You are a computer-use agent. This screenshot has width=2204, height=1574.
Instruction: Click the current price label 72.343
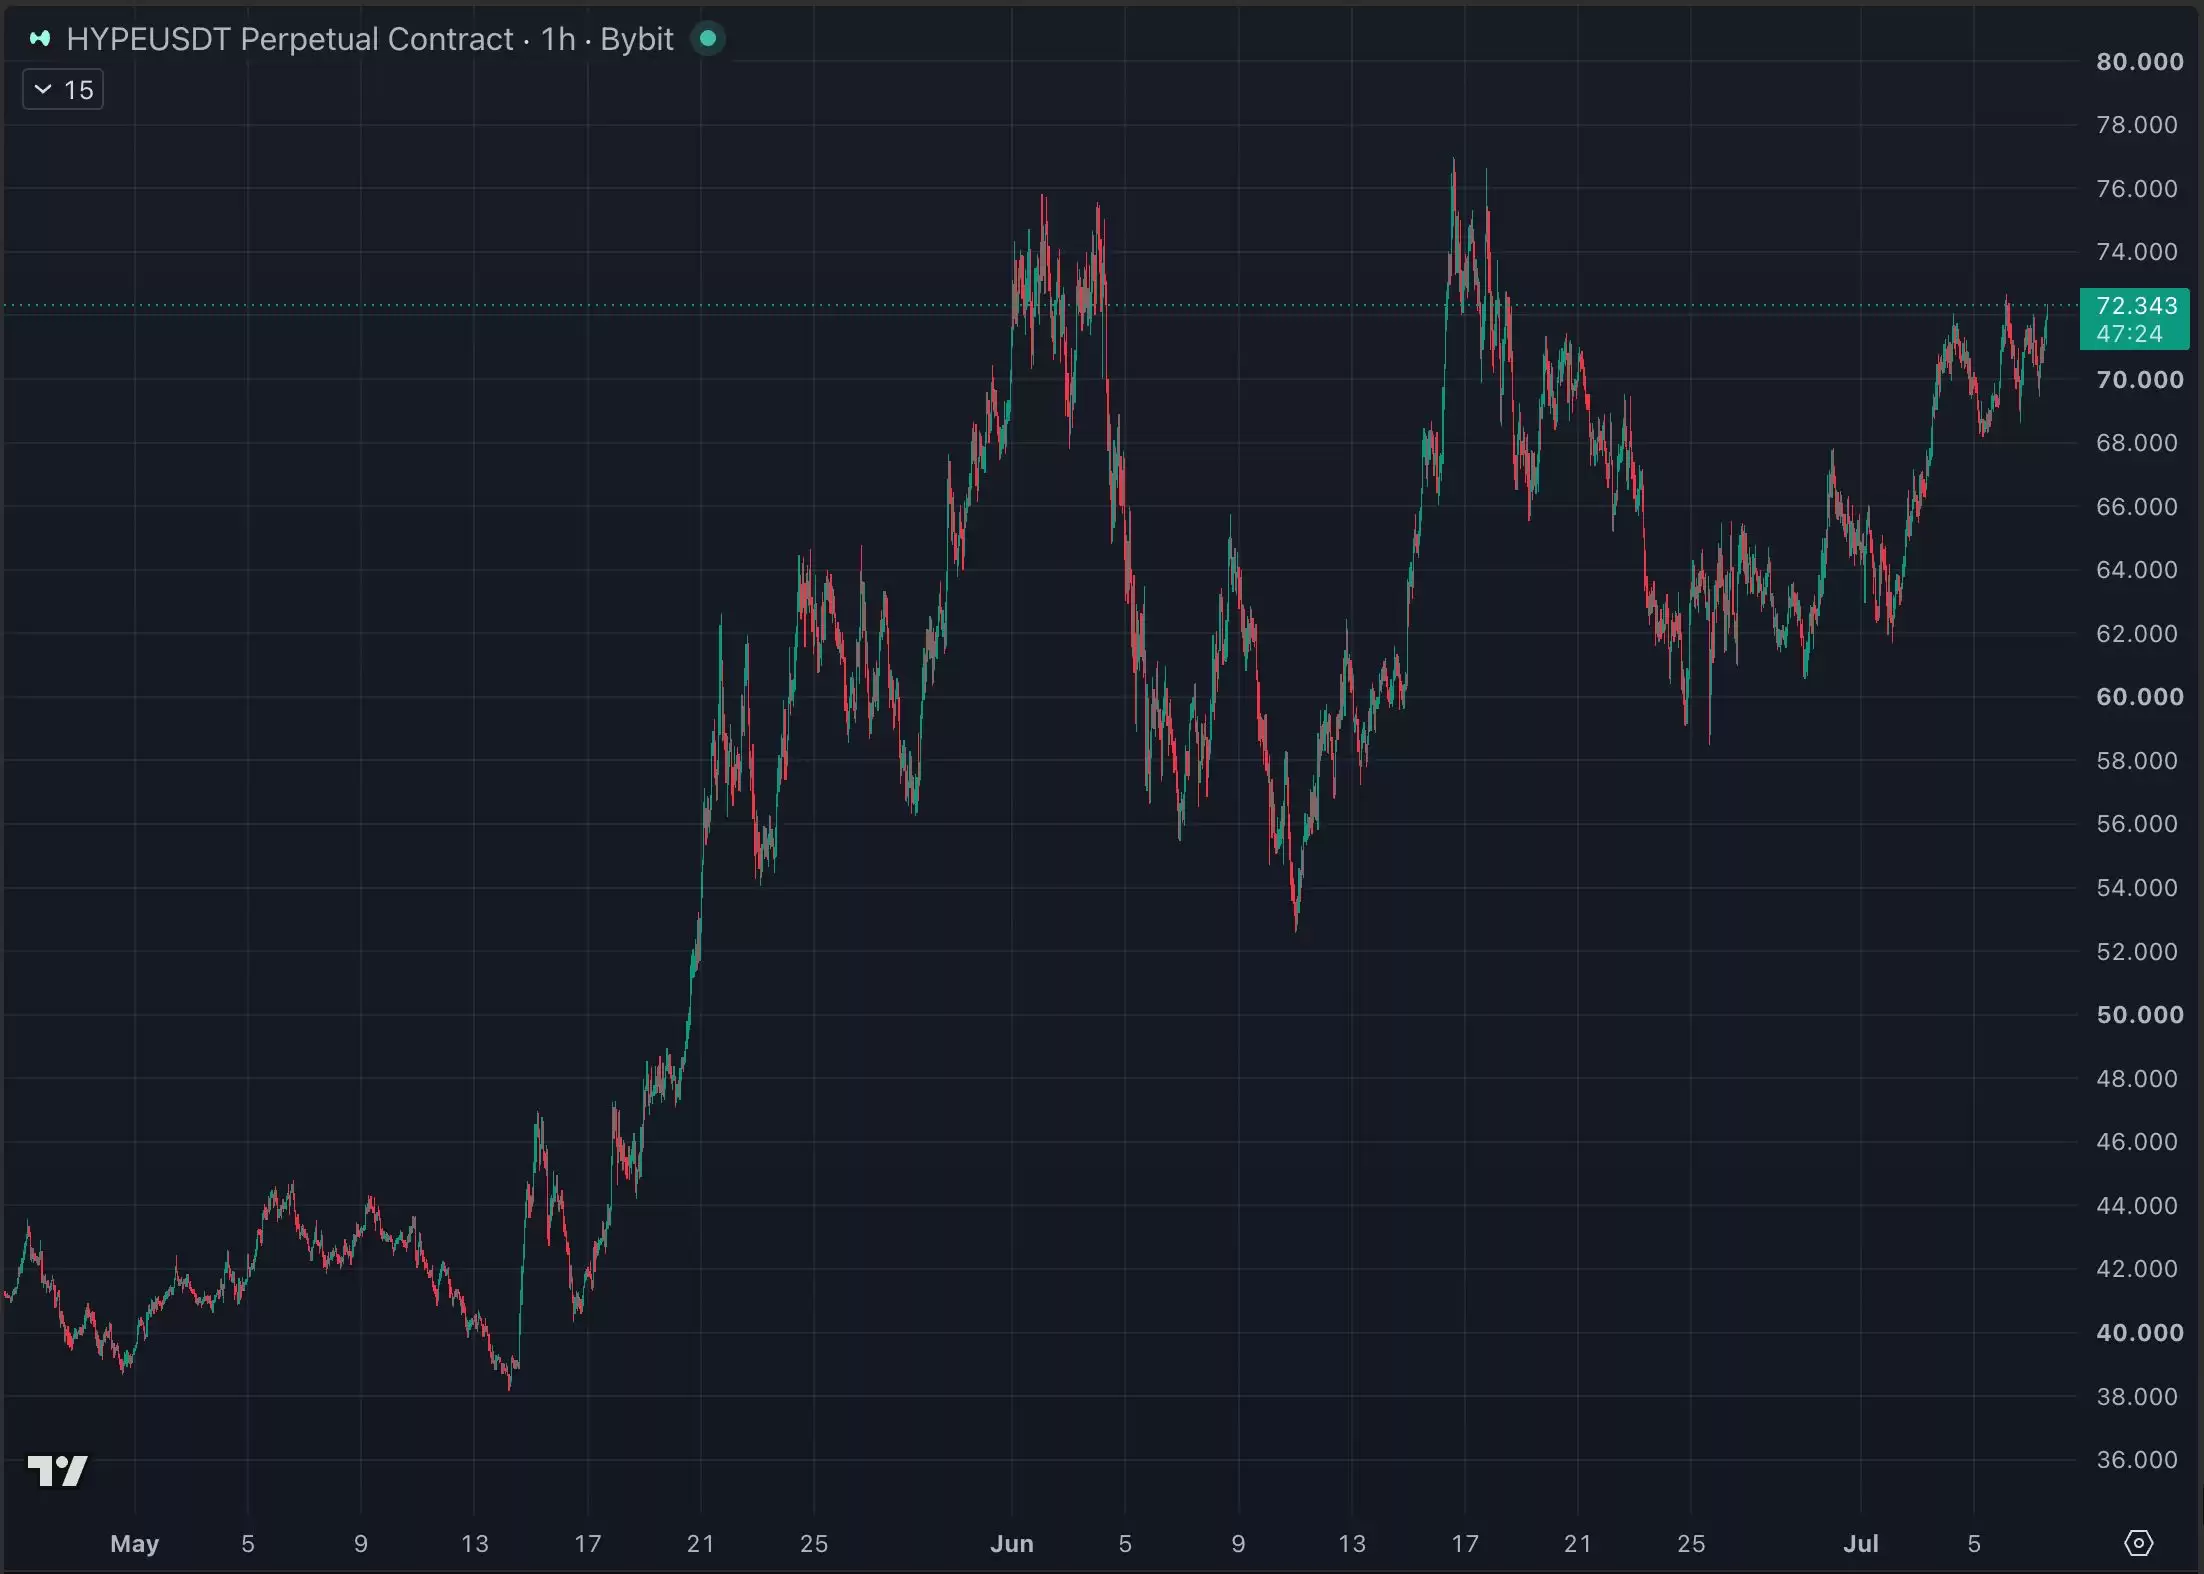[x=2136, y=306]
